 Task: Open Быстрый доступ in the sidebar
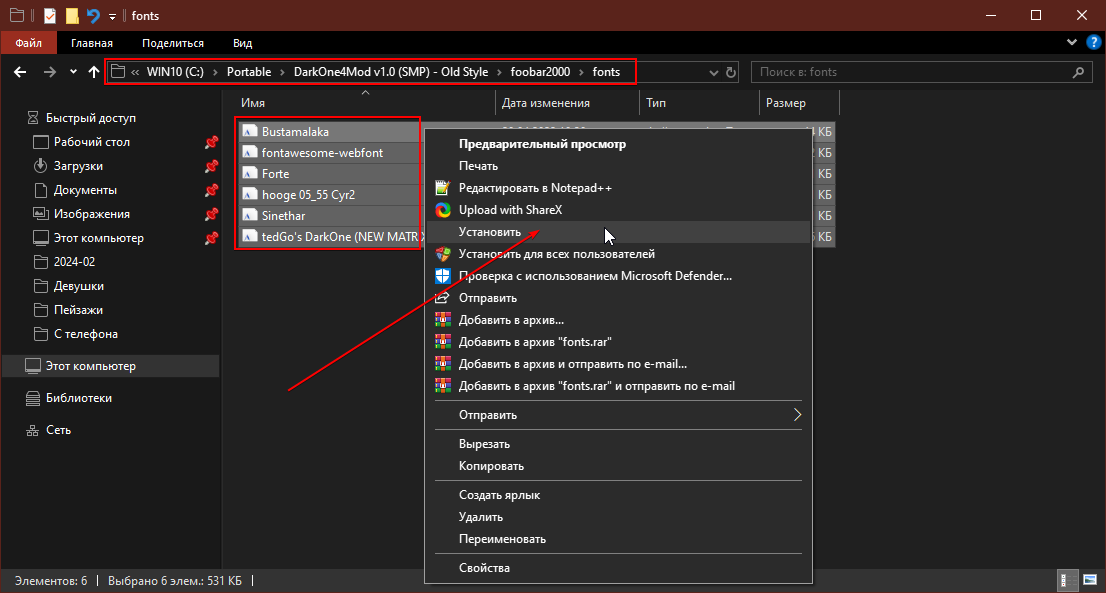(x=90, y=118)
